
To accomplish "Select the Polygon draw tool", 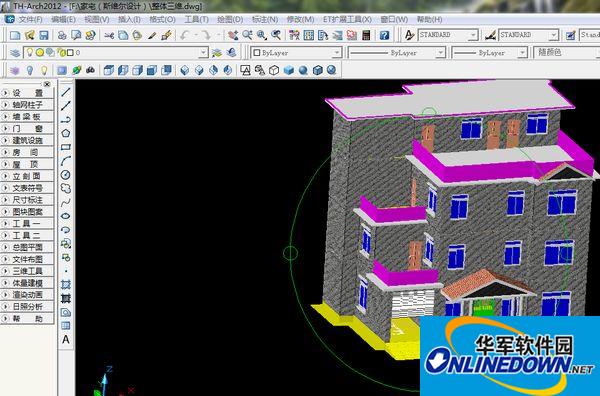I will pos(66,133).
